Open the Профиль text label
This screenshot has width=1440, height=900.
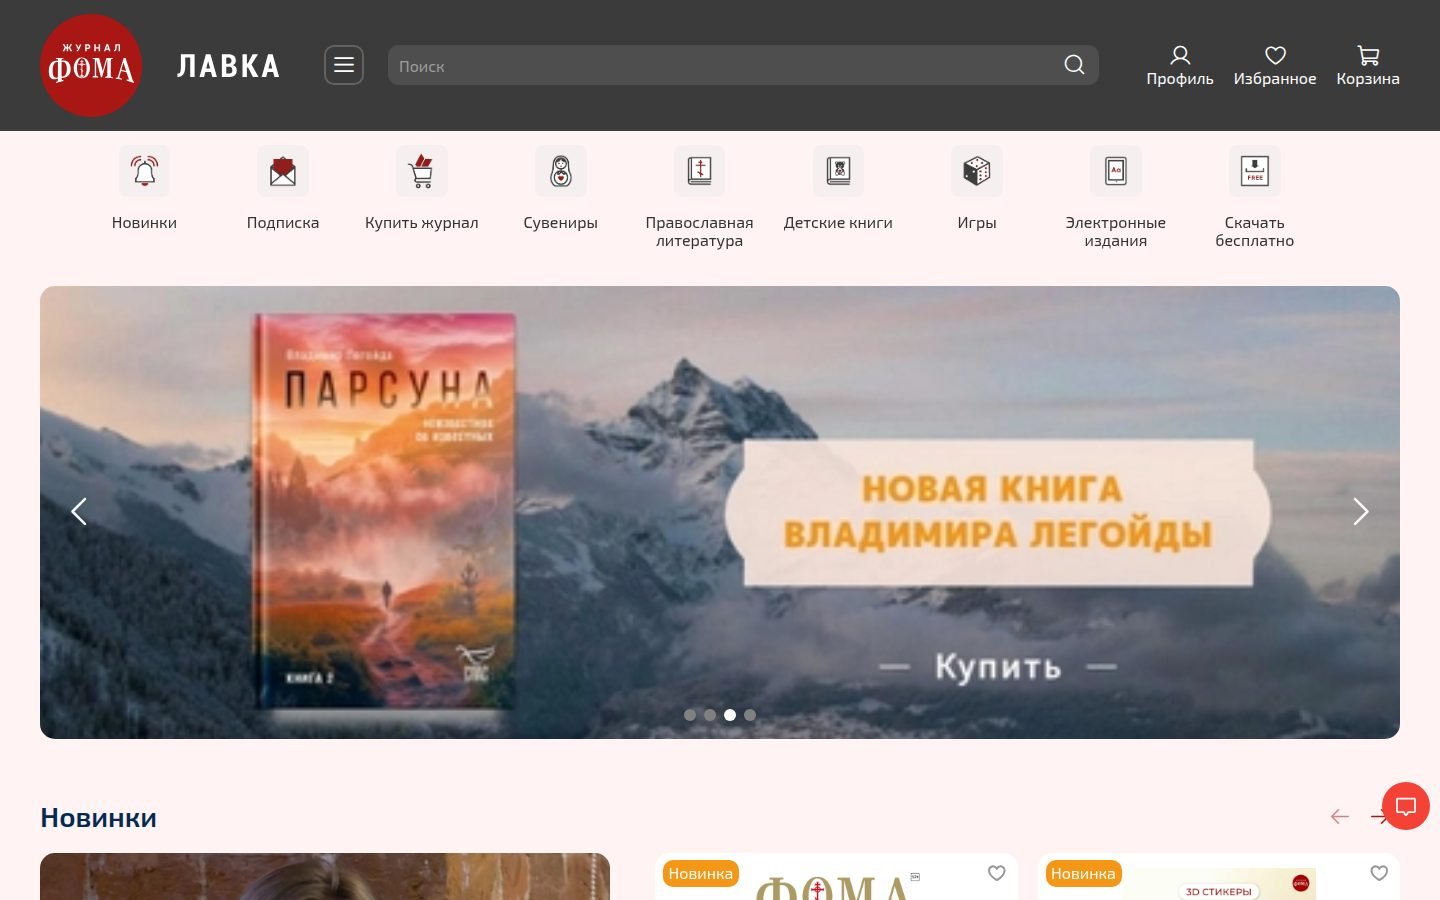1180,79
